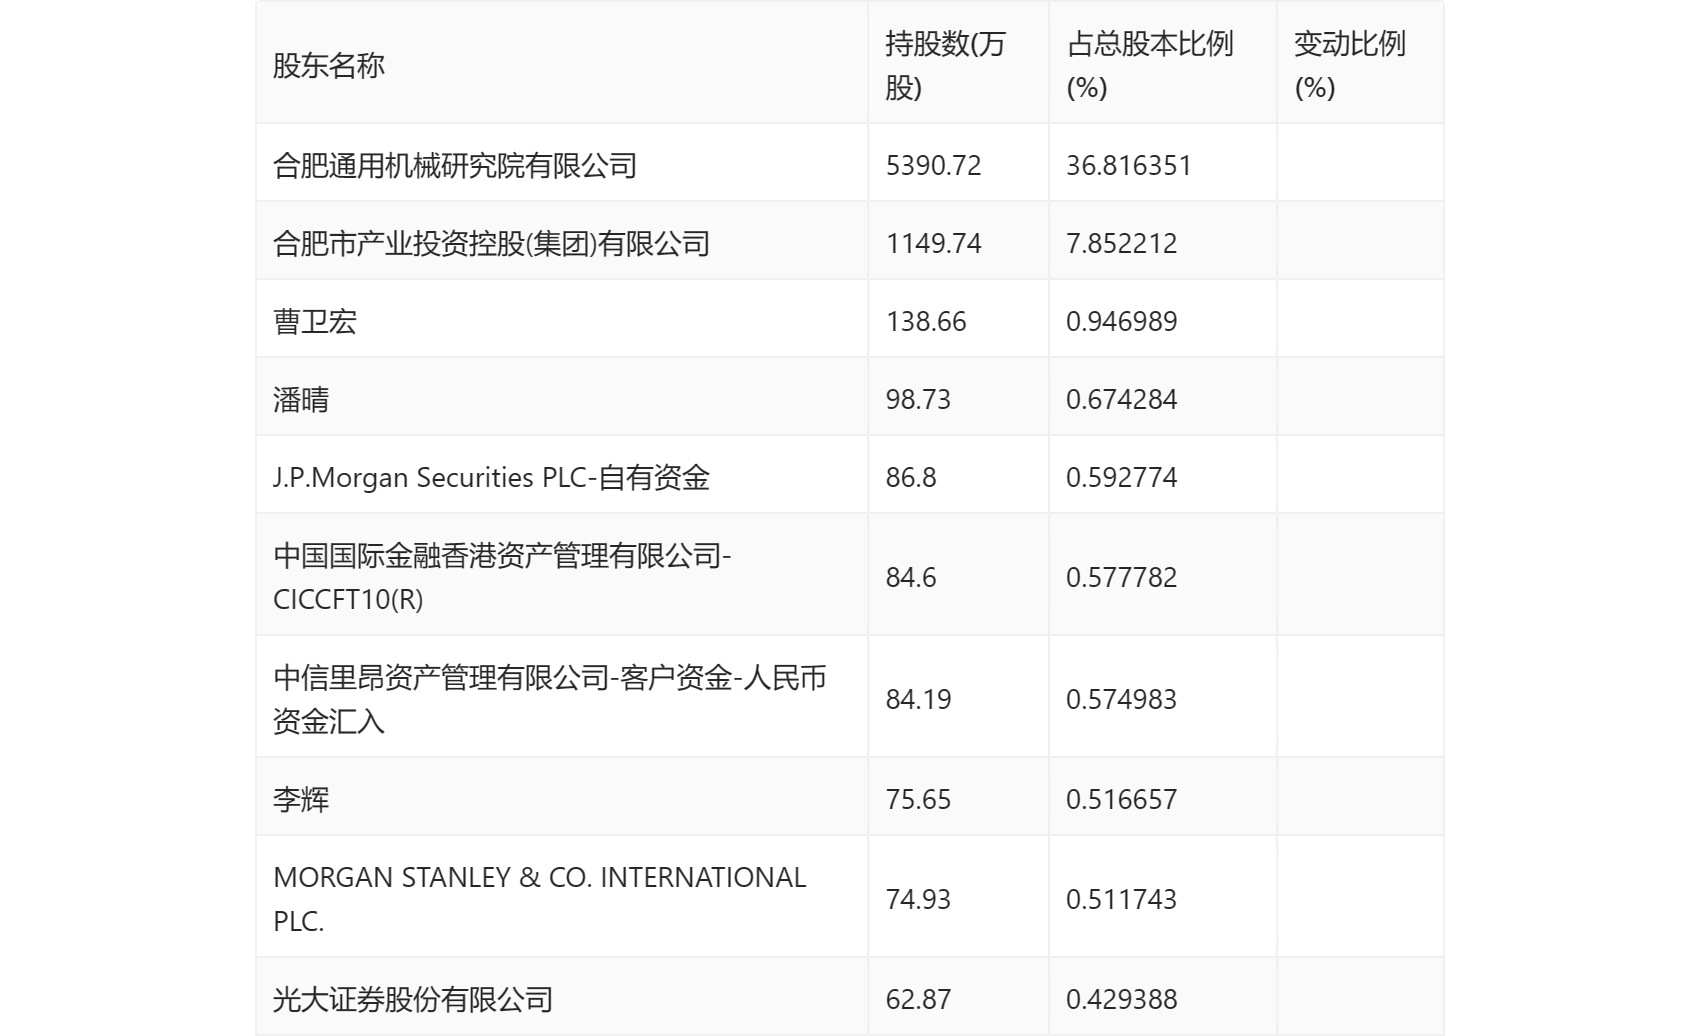Select the percentage 36.816351
The image size is (1700, 1036).
1129,165
